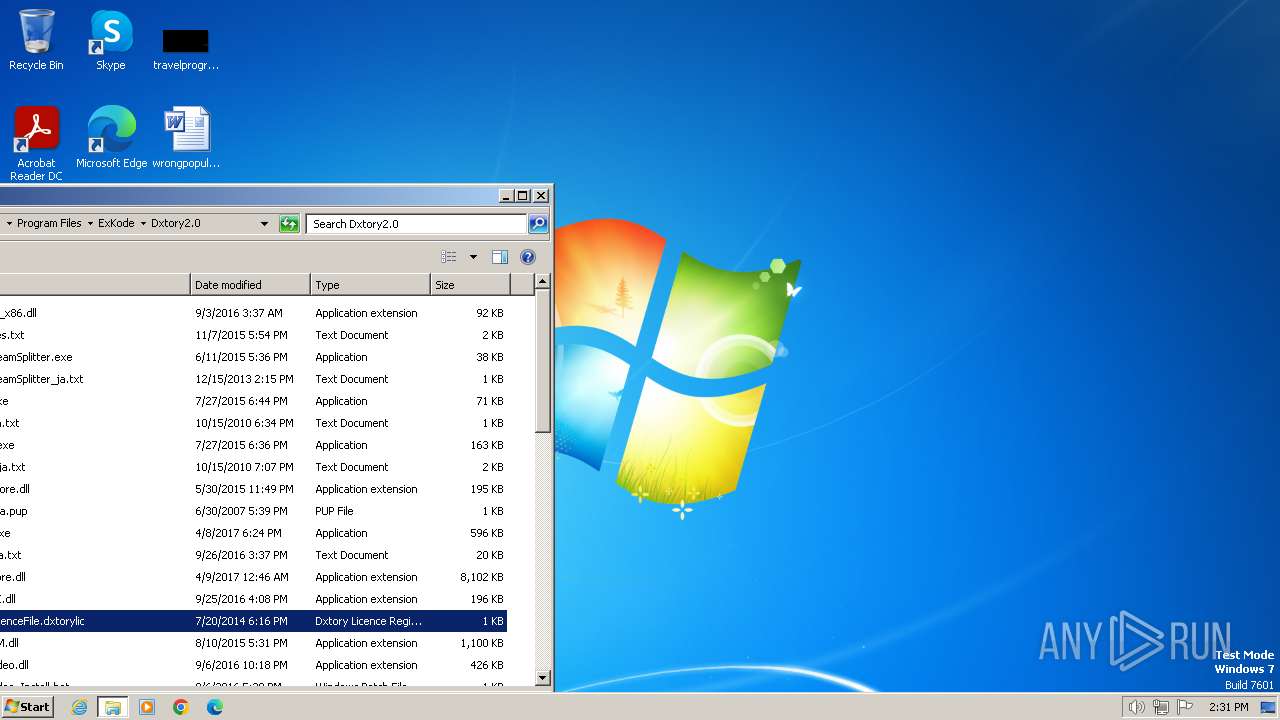Image resolution: width=1280 pixels, height=720 pixels.
Task: Click the search magnifier icon
Action: [538, 224]
